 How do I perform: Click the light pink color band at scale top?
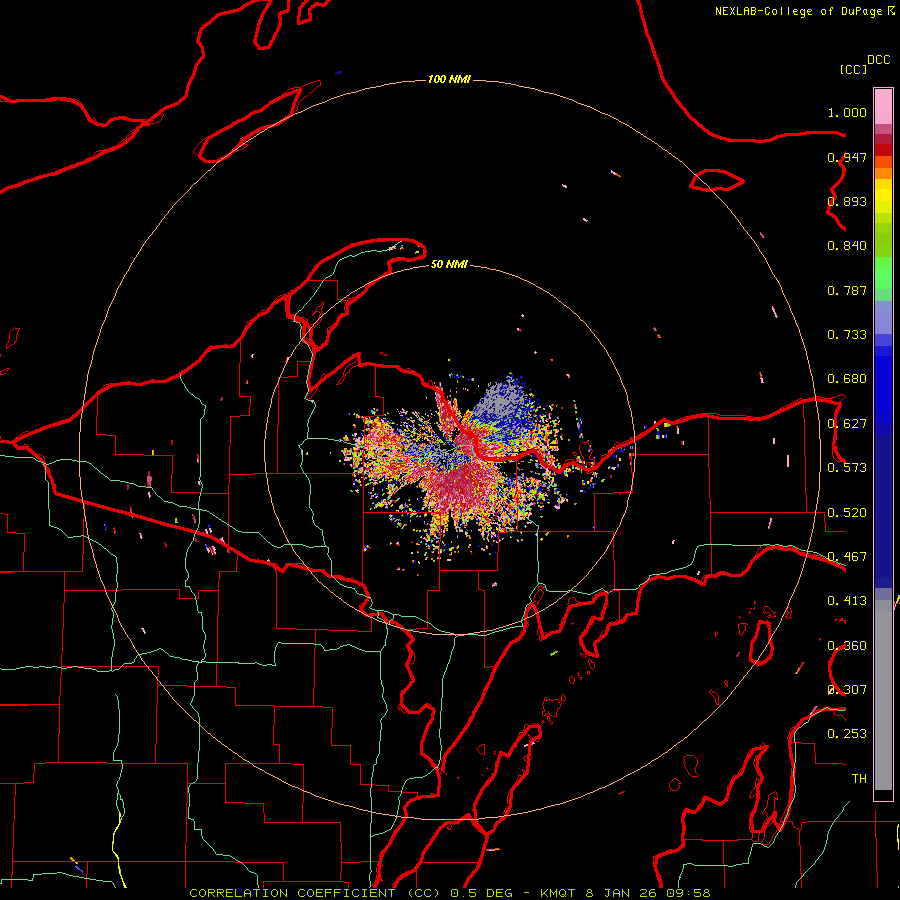(883, 107)
